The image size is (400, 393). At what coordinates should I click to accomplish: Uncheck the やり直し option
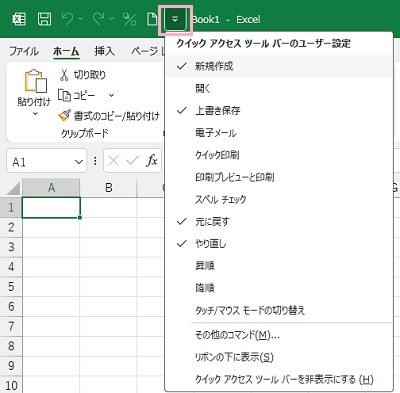(279, 244)
